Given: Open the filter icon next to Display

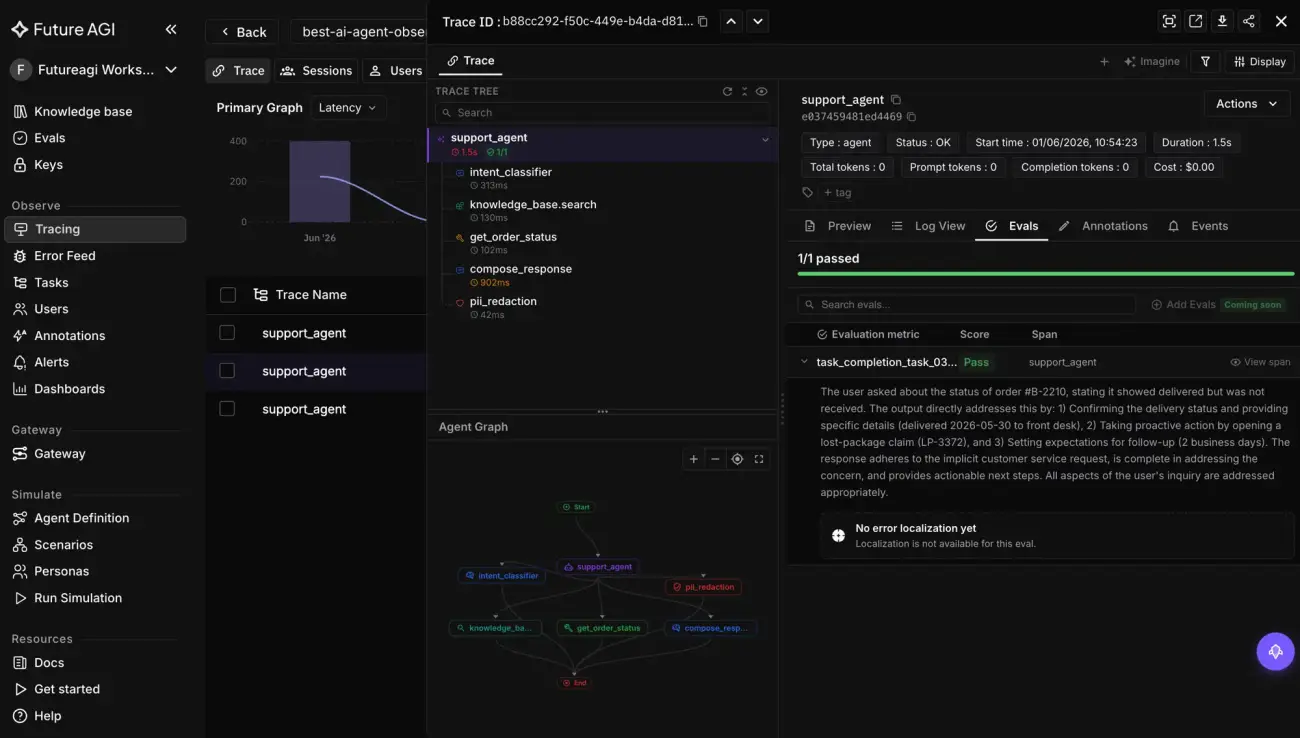Looking at the screenshot, I should (1205, 61).
